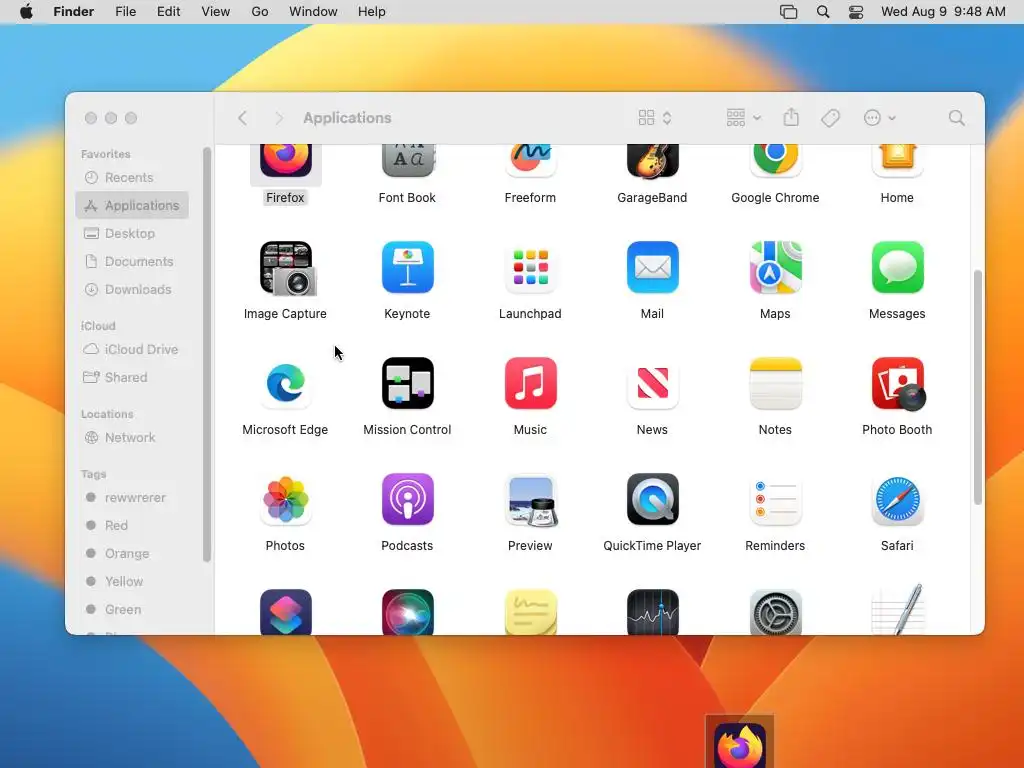Select the Safari app icon
The image size is (1024, 768).
pos(897,500)
